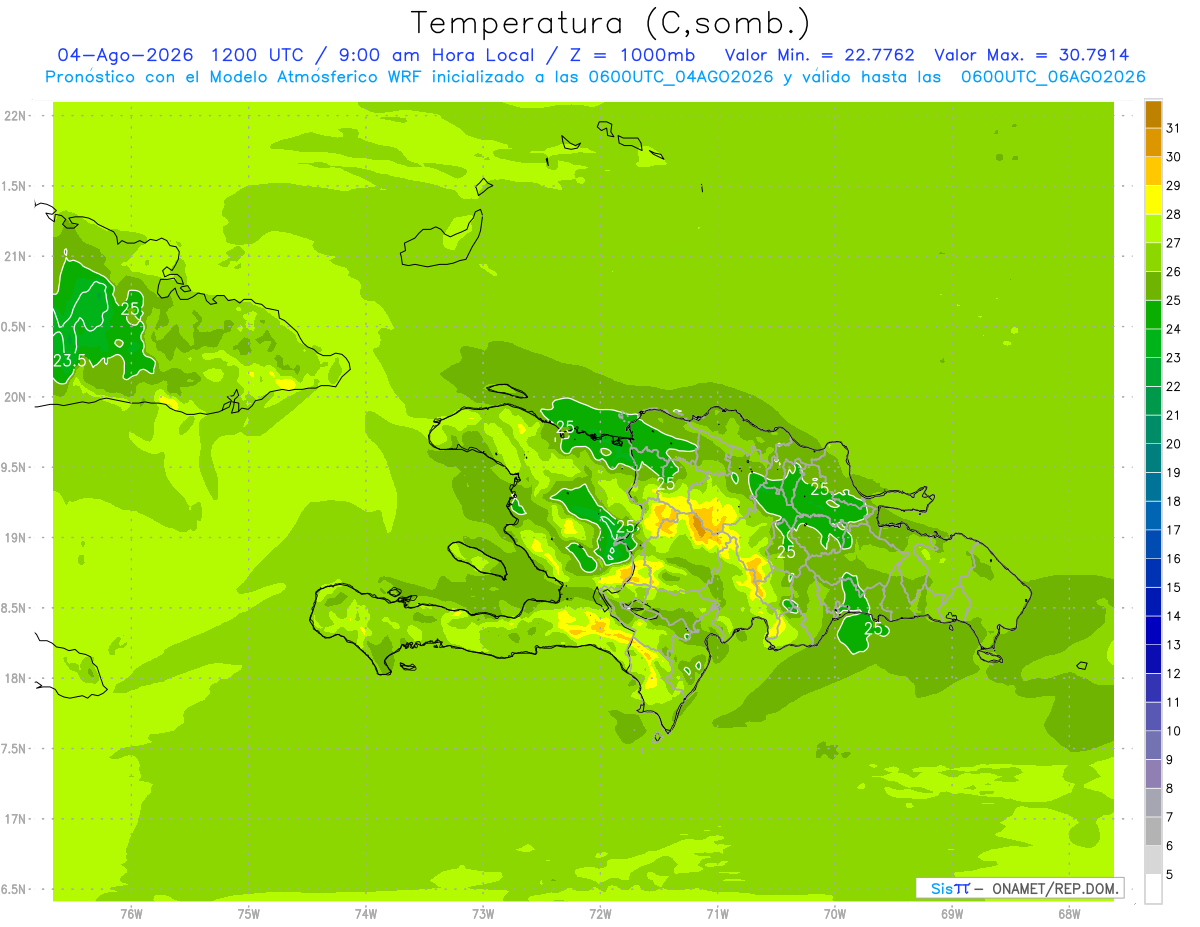
Task: Click the topmost dark orange legend swatch above 31
Action: click(1153, 114)
